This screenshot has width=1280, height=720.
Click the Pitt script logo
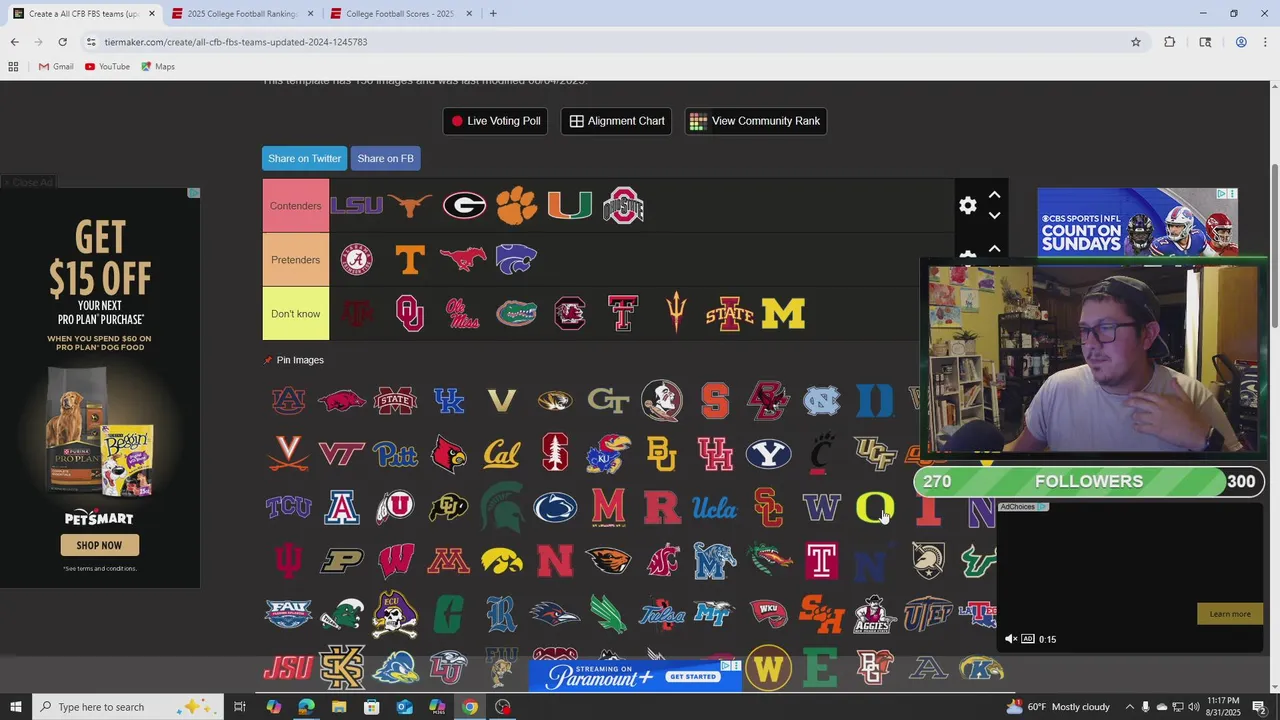pyautogui.click(x=395, y=454)
